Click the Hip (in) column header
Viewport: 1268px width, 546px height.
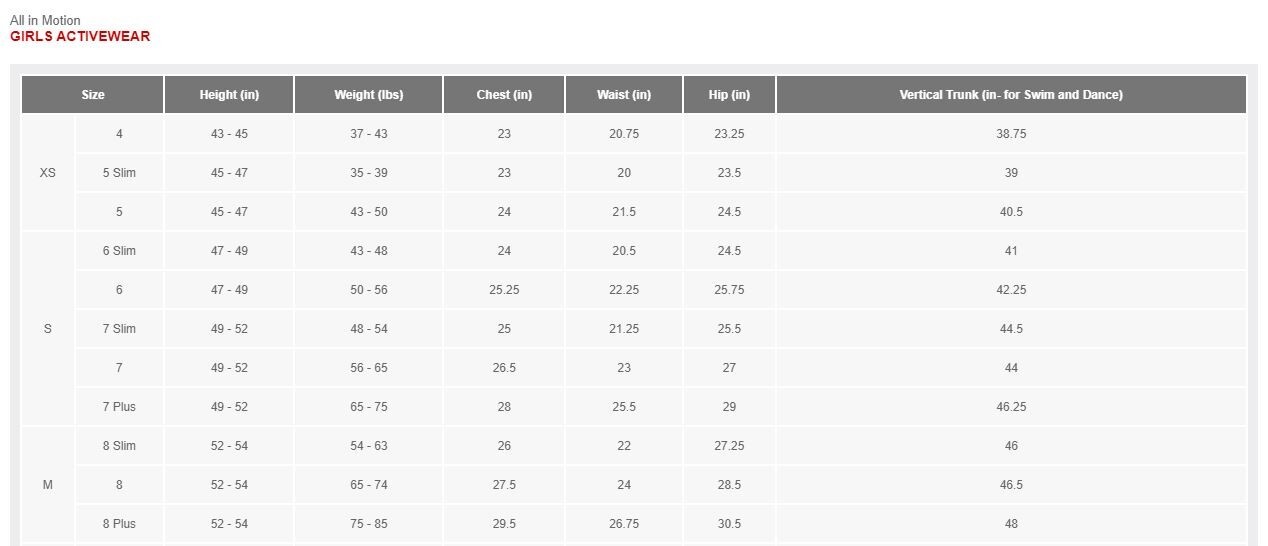click(729, 95)
